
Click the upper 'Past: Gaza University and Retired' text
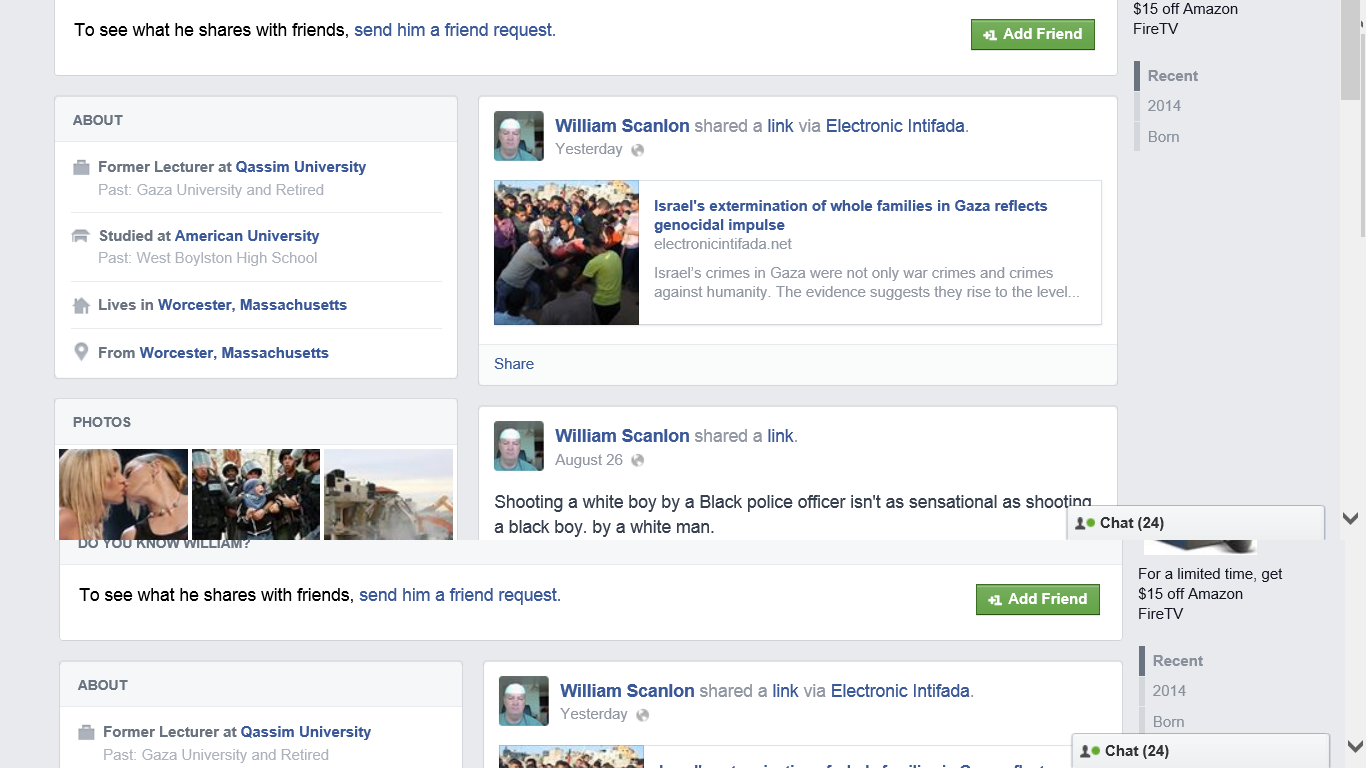click(211, 190)
